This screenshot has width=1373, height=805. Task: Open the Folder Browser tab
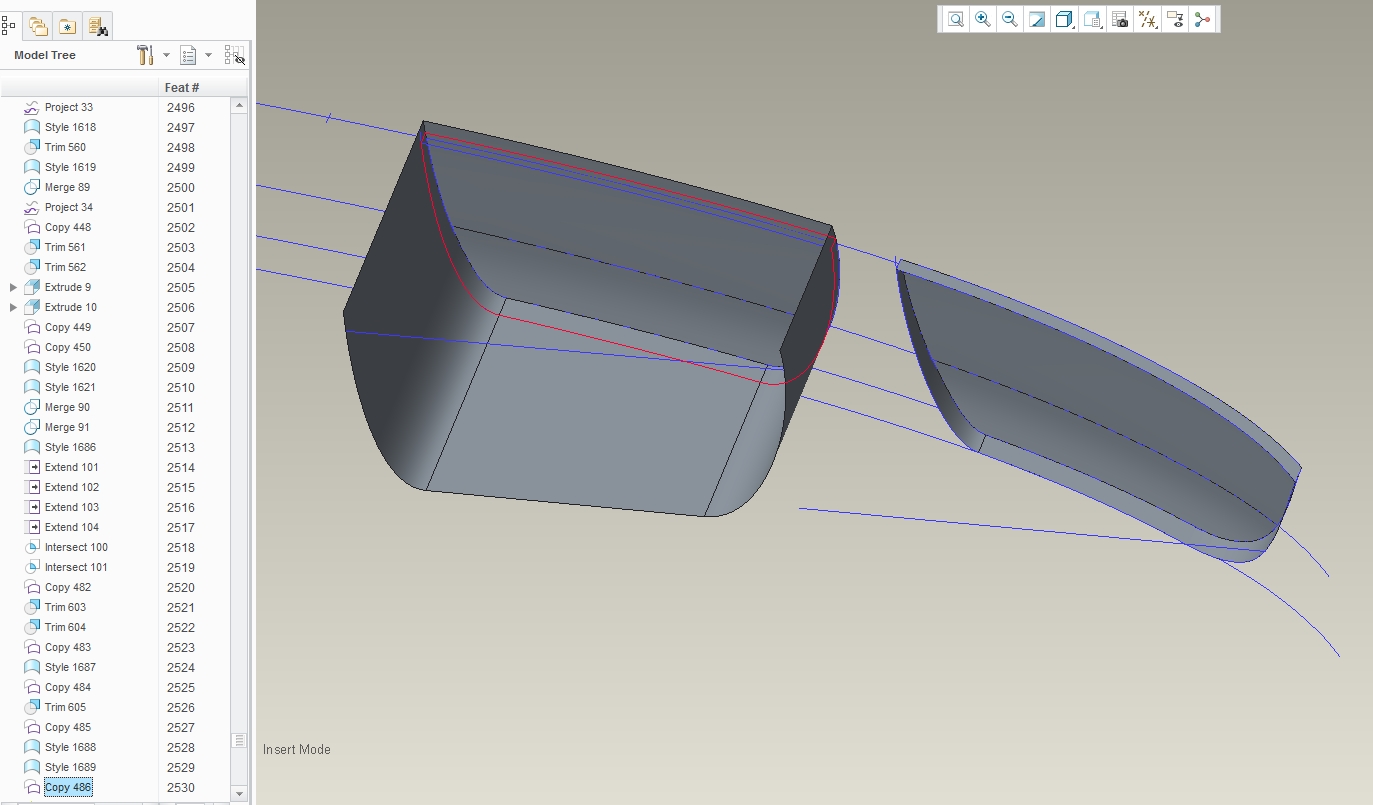[x=39, y=27]
